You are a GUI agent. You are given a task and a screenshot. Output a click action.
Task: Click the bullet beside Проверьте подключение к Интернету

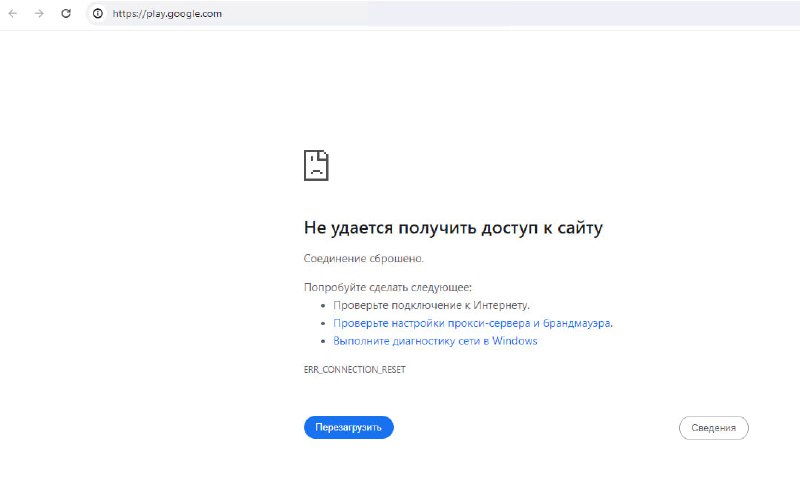(323, 305)
